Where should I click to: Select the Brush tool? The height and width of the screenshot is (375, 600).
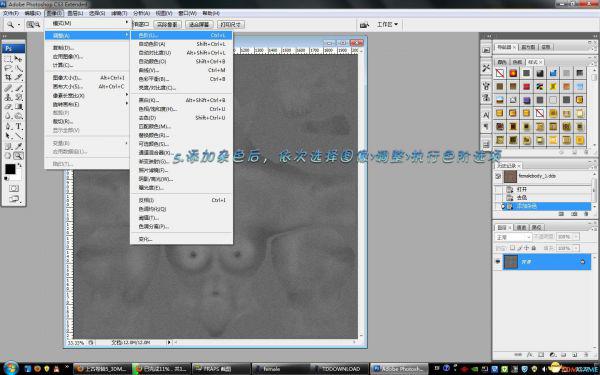click(x=18, y=88)
